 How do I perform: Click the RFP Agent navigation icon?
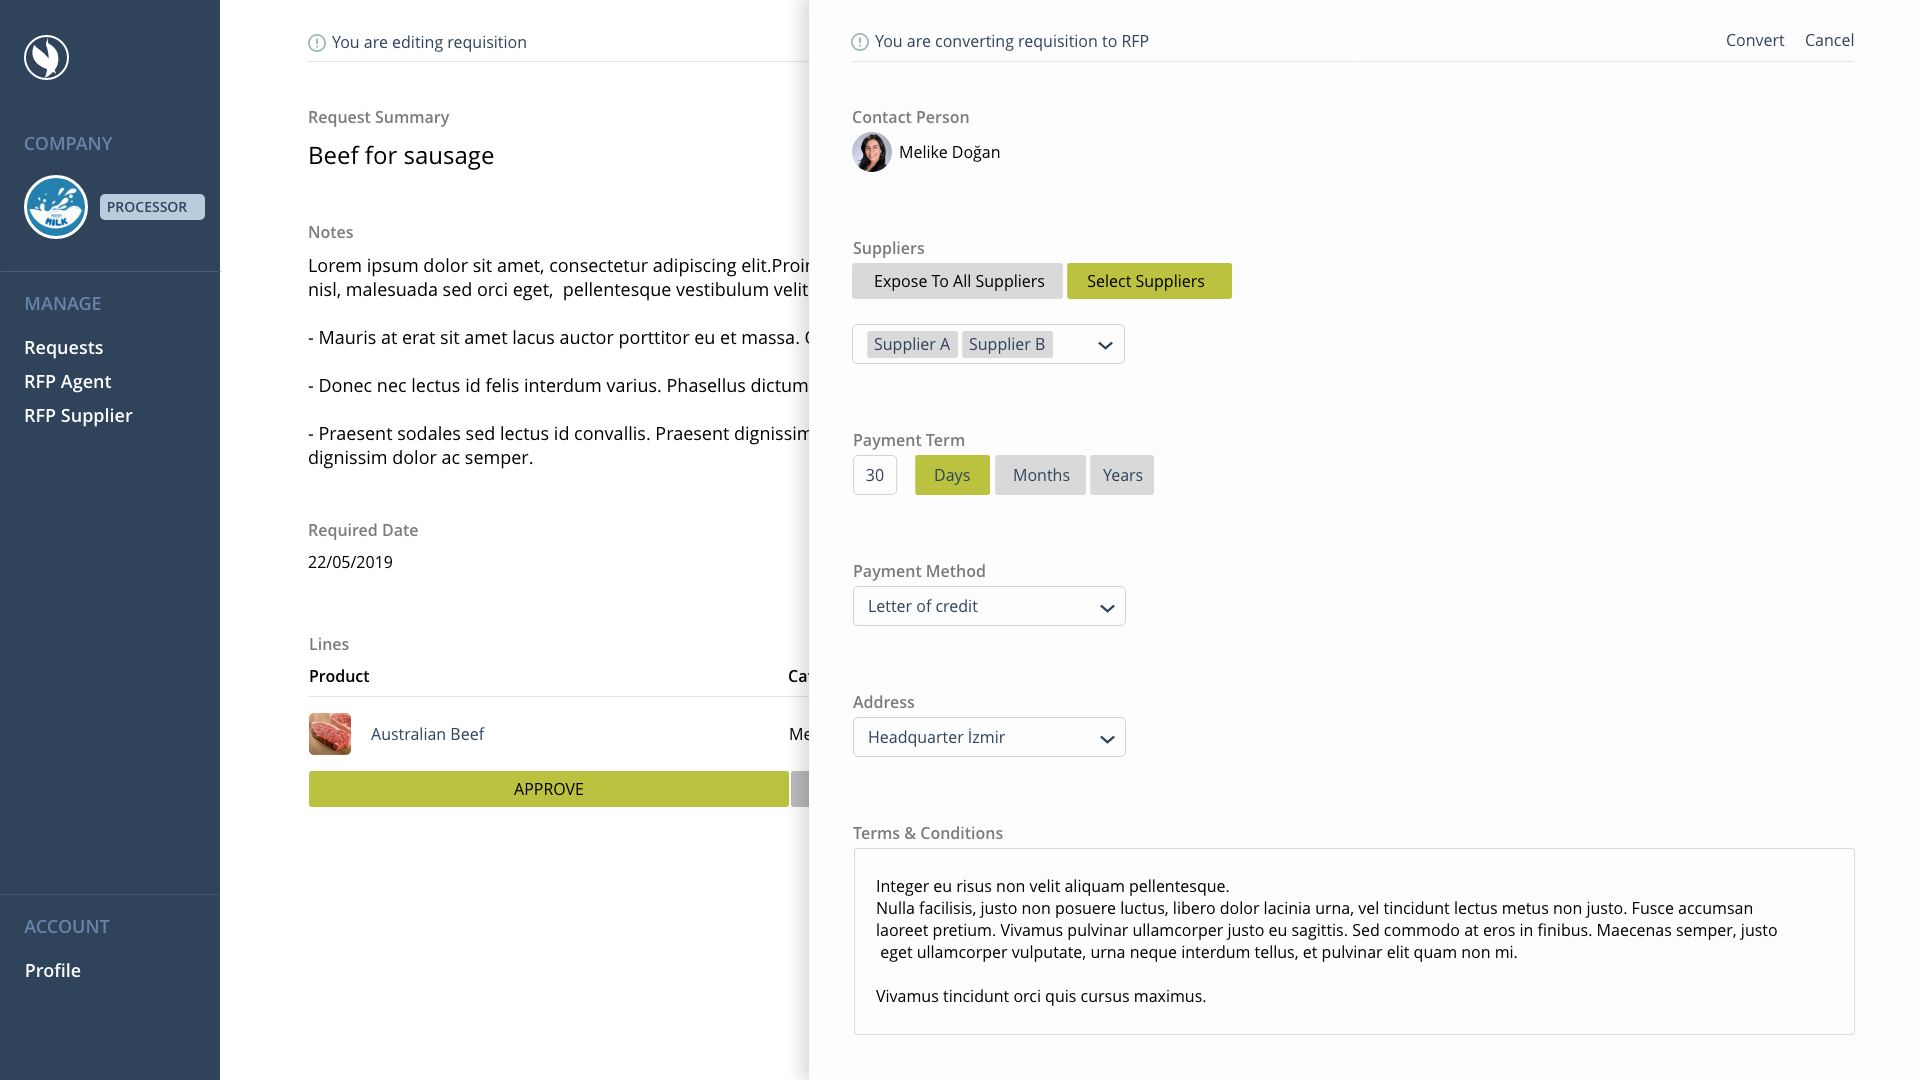[x=66, y=381]
